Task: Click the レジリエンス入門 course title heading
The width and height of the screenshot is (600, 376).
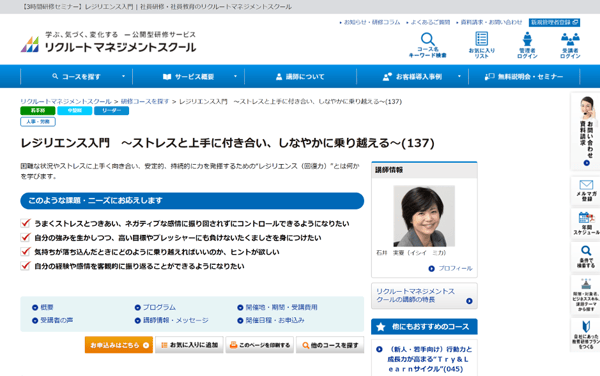Action: click(228, 143)
